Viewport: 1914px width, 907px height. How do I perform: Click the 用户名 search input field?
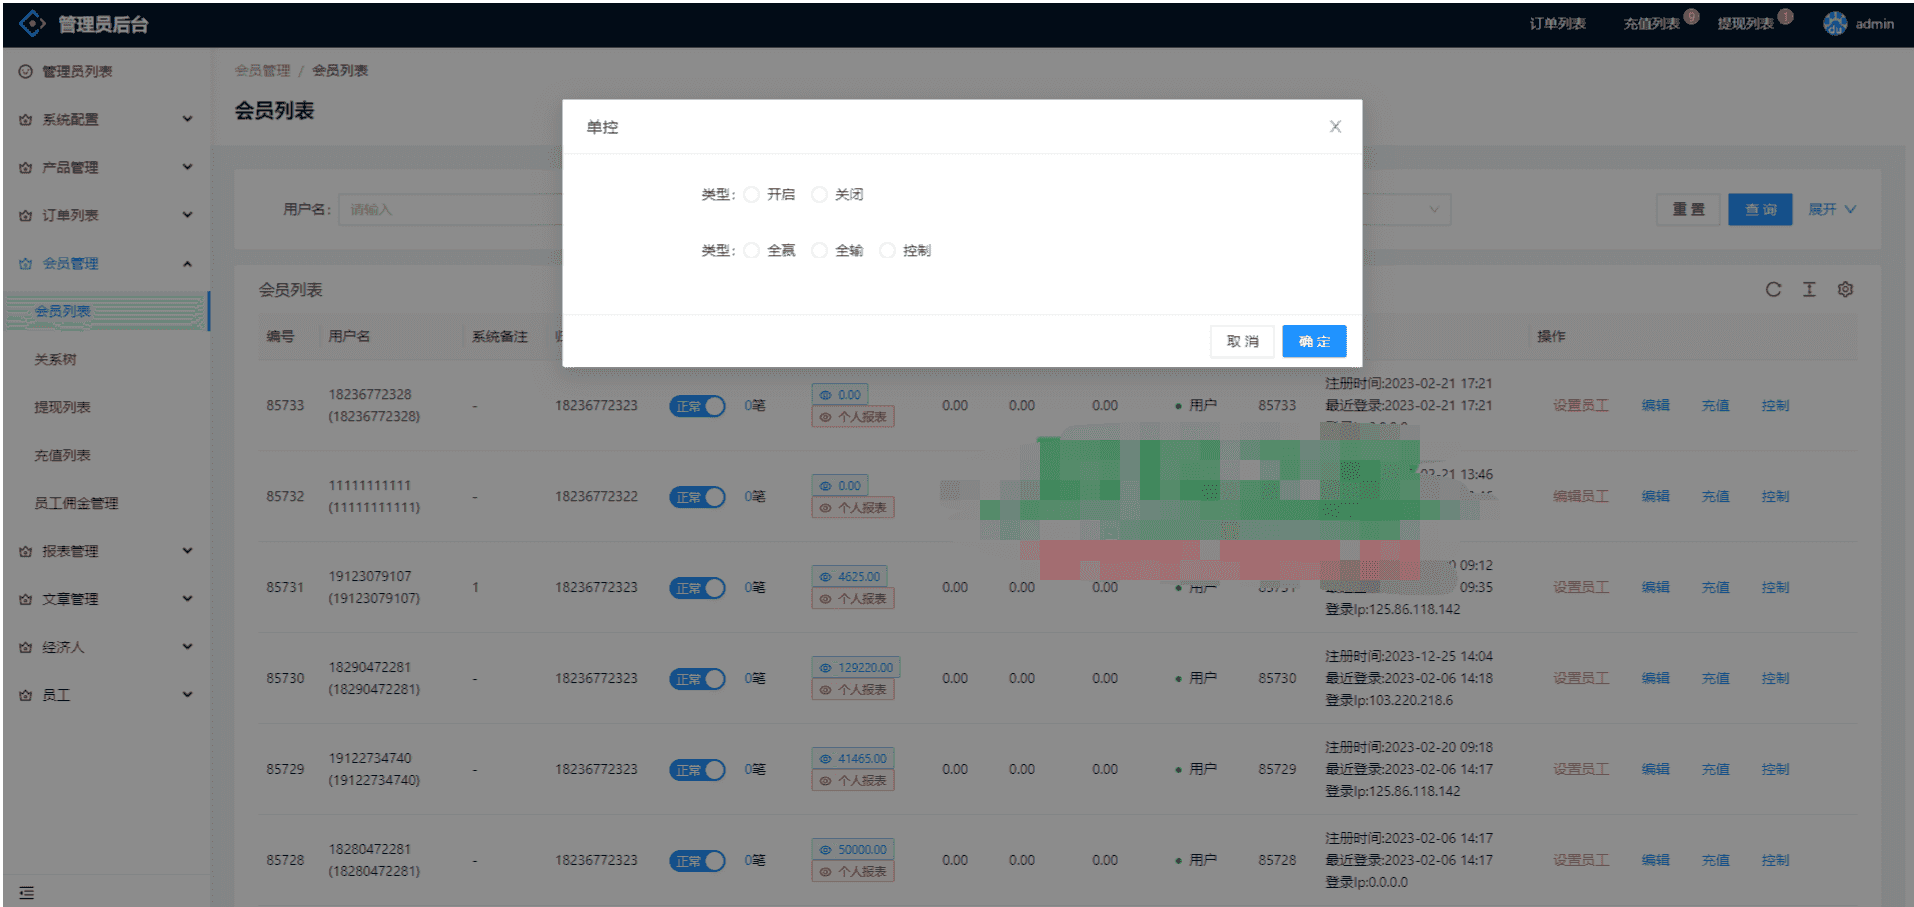click(450, 209)
